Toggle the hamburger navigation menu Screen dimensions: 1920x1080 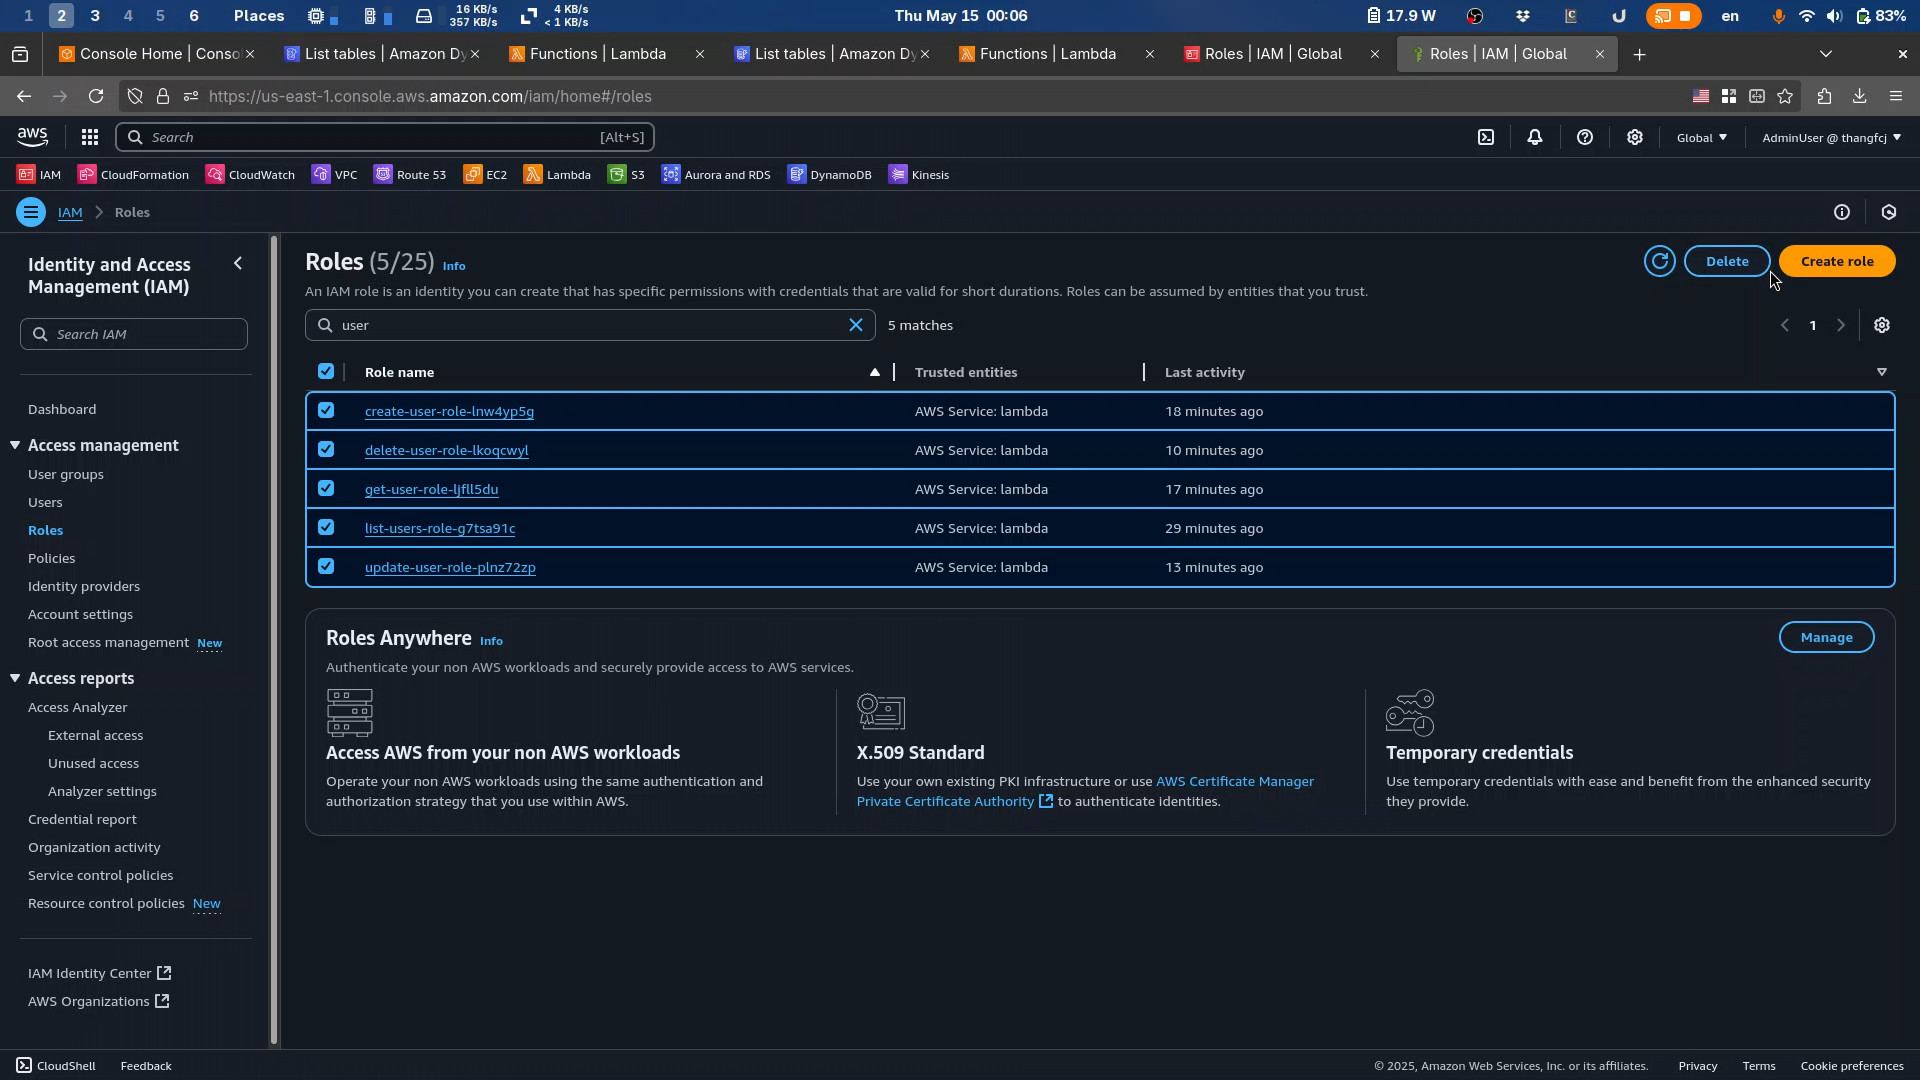pyautogui.click(x=31, y=212)
